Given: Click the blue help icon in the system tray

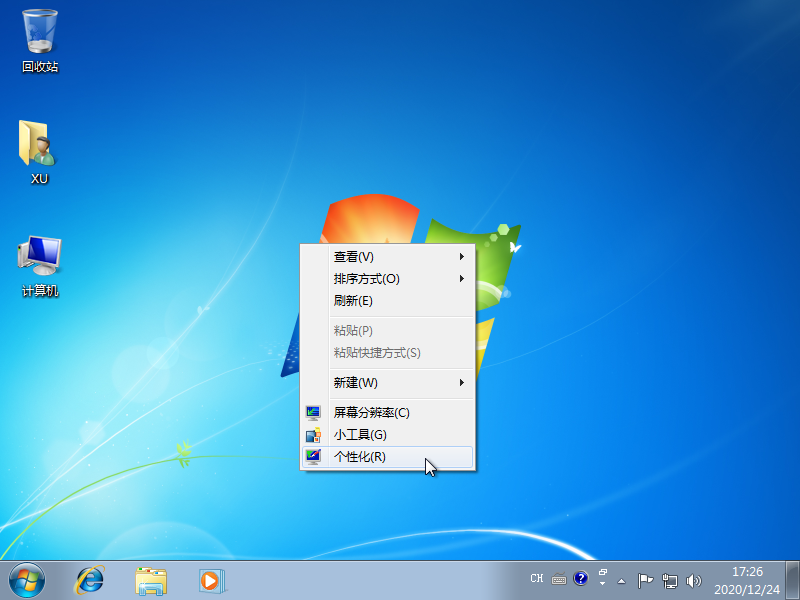Looking at the screenshot, I should click(x=581, y=578).
